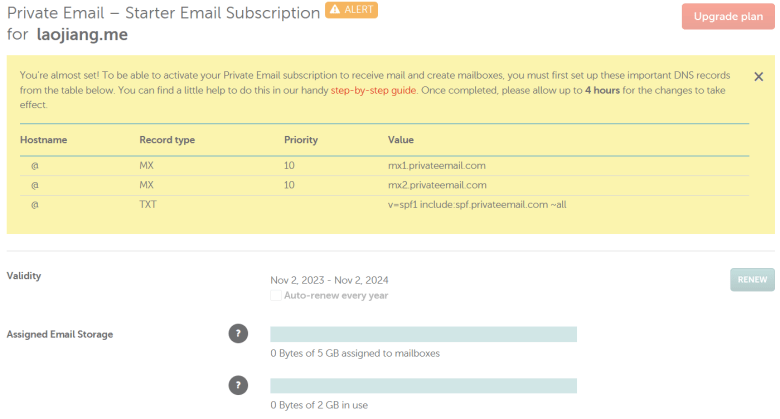Dismiss the yellow DNS setup notice
780x419 pixels.
[758, 77]
